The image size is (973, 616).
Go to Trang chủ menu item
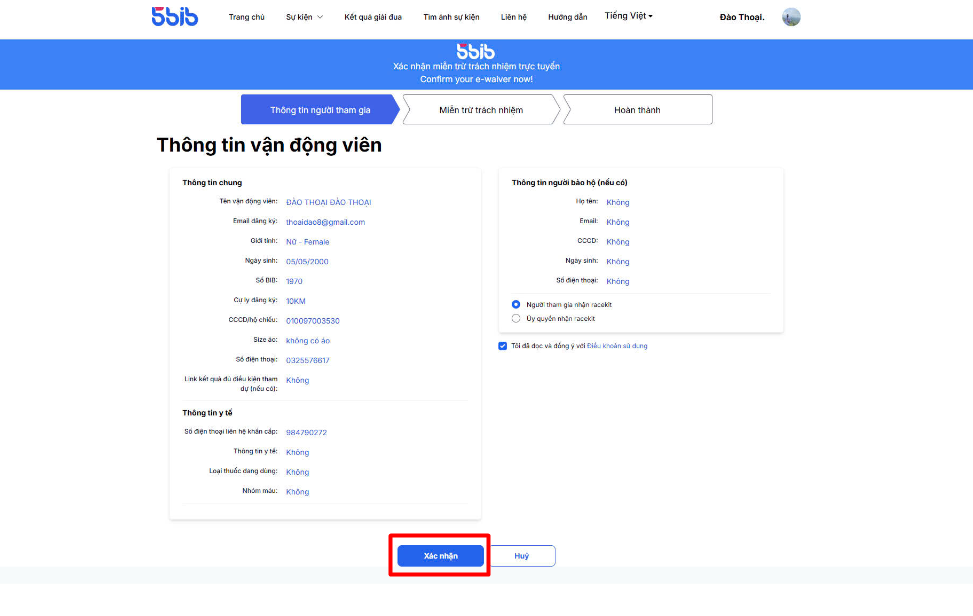pyautogui.click(x=246, y=17)
